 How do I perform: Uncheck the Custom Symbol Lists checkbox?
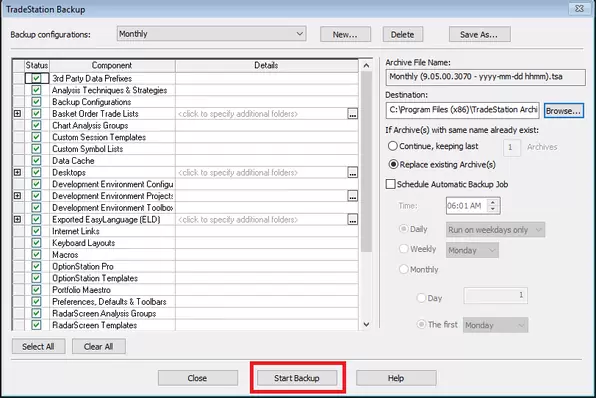(36, 149)
